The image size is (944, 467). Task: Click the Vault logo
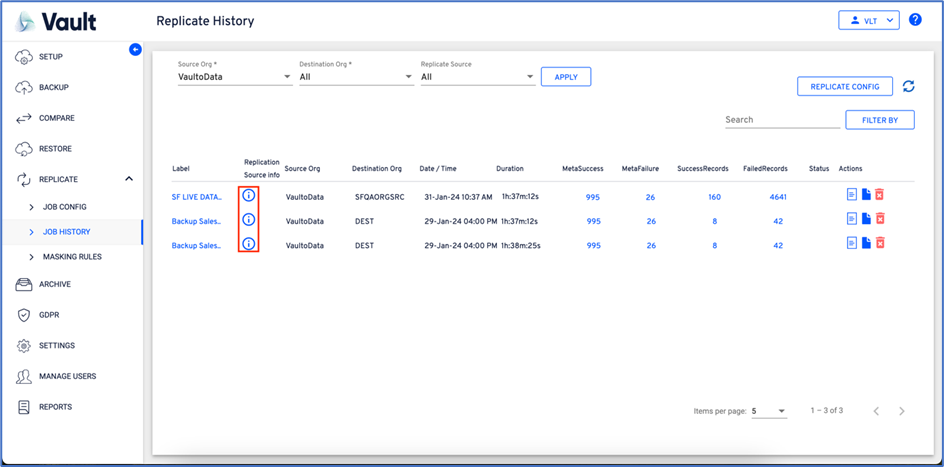(57, 21)
